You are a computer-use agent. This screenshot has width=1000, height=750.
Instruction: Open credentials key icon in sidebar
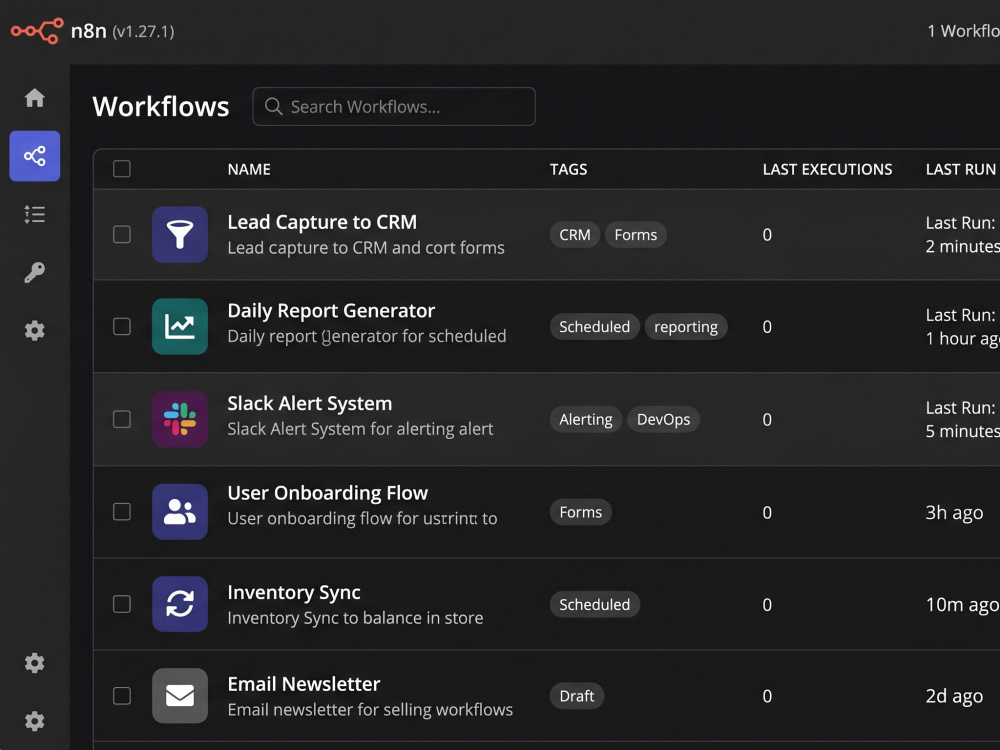34,272
